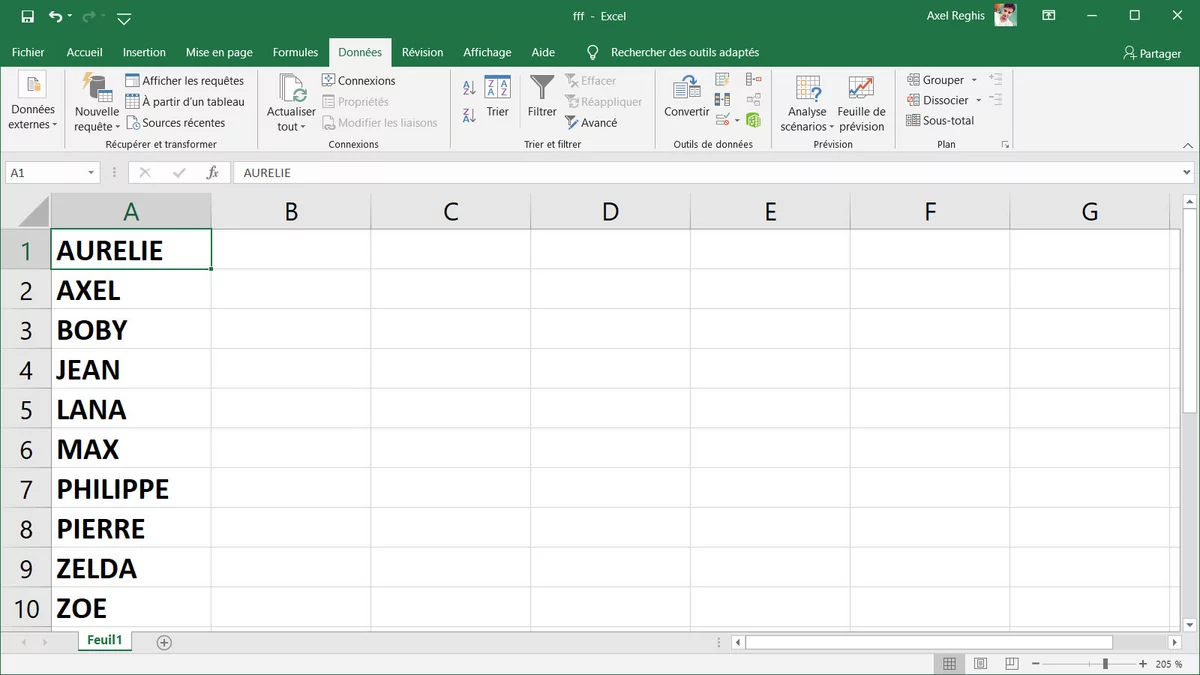Open the Mise en page tab

tap(219, 52)
